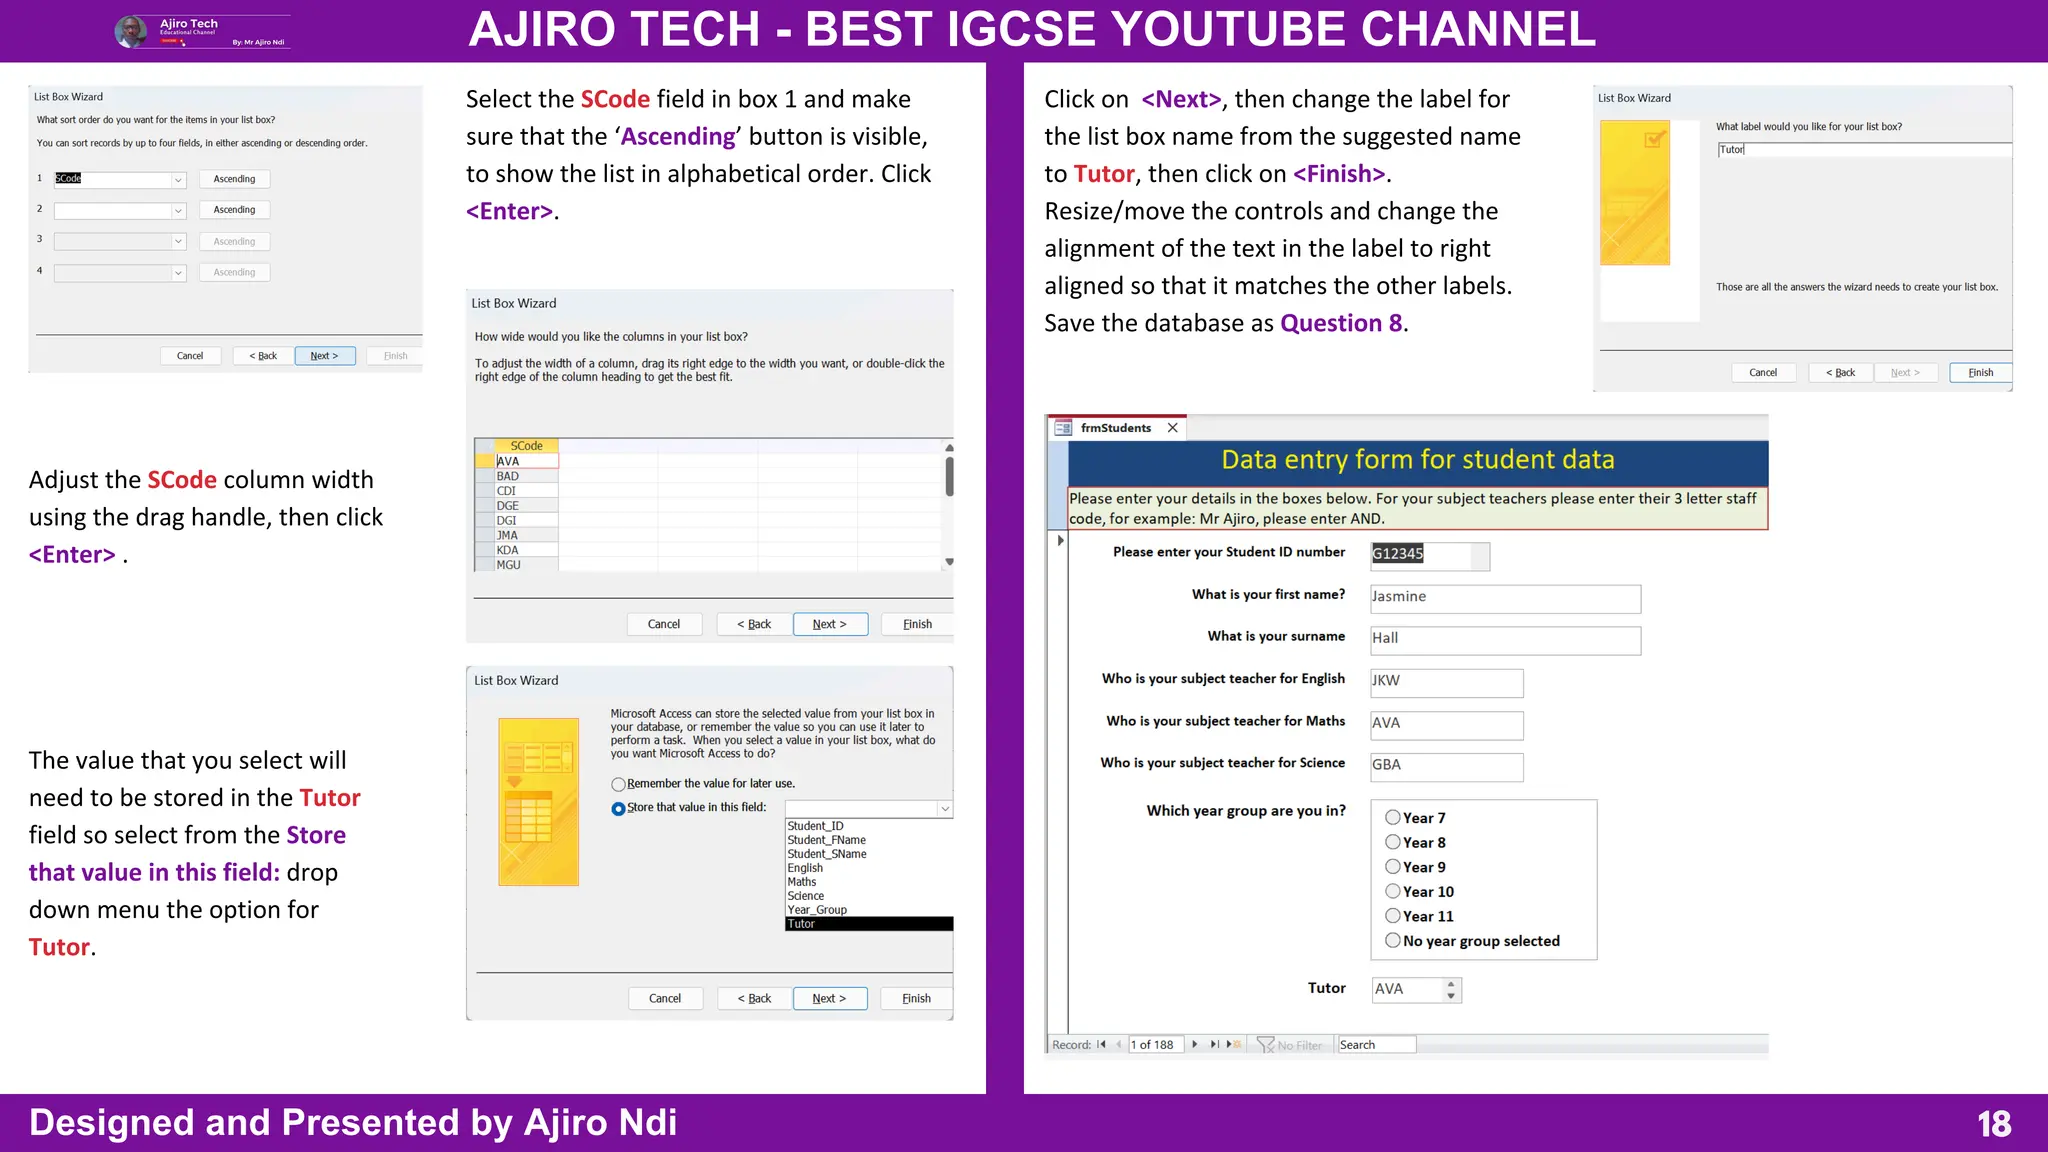The height and width of the screenshot is (1152, 2048).
Task: Select Tutor in field list
Action: [x=868, y=924]
